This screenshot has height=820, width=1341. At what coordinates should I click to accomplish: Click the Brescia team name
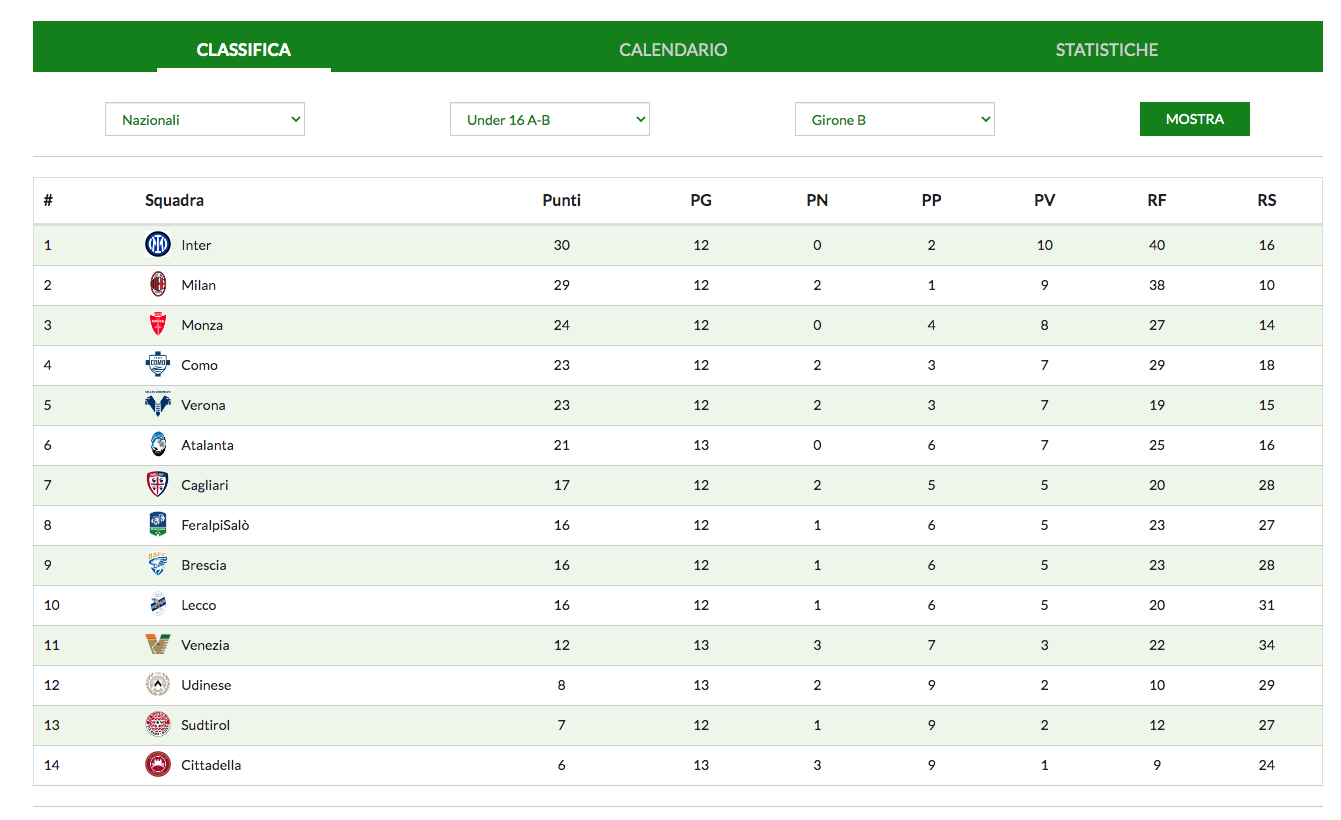click(x=204, y=565)
